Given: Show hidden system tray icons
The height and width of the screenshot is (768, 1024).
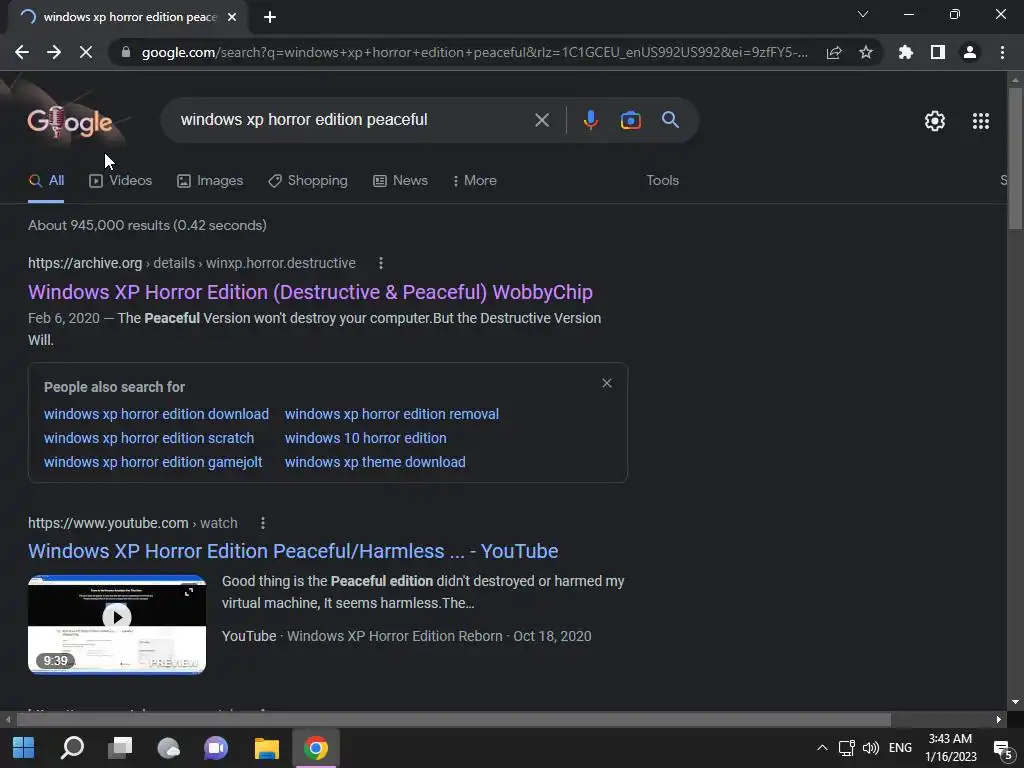Looking at the screenshot, I should [822, 748].
